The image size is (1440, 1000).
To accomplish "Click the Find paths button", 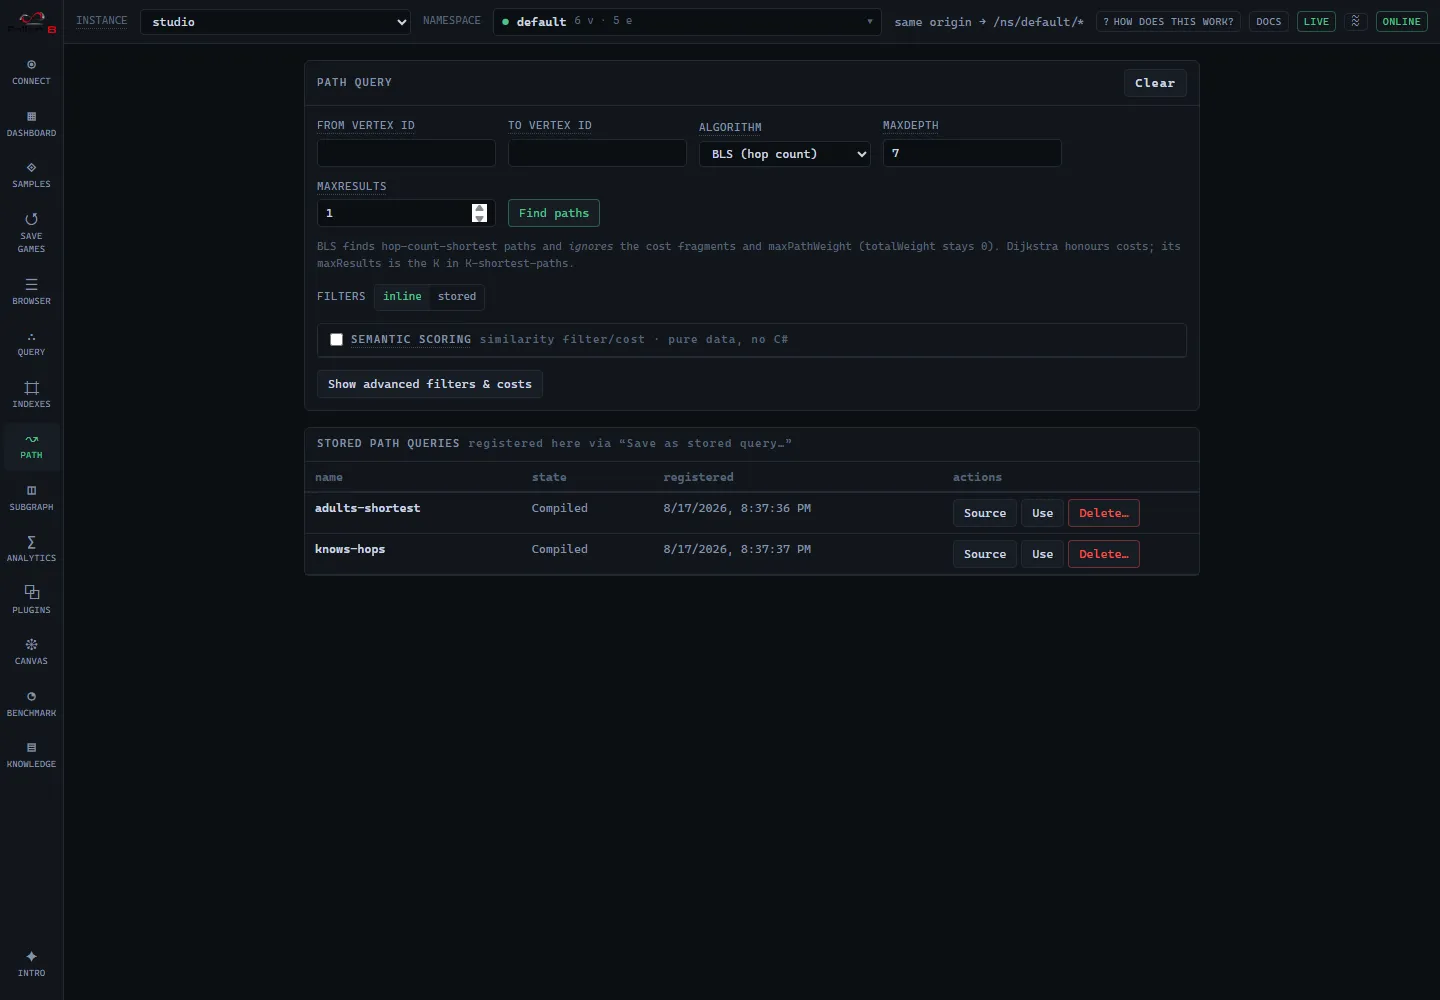I will [554, 213].
